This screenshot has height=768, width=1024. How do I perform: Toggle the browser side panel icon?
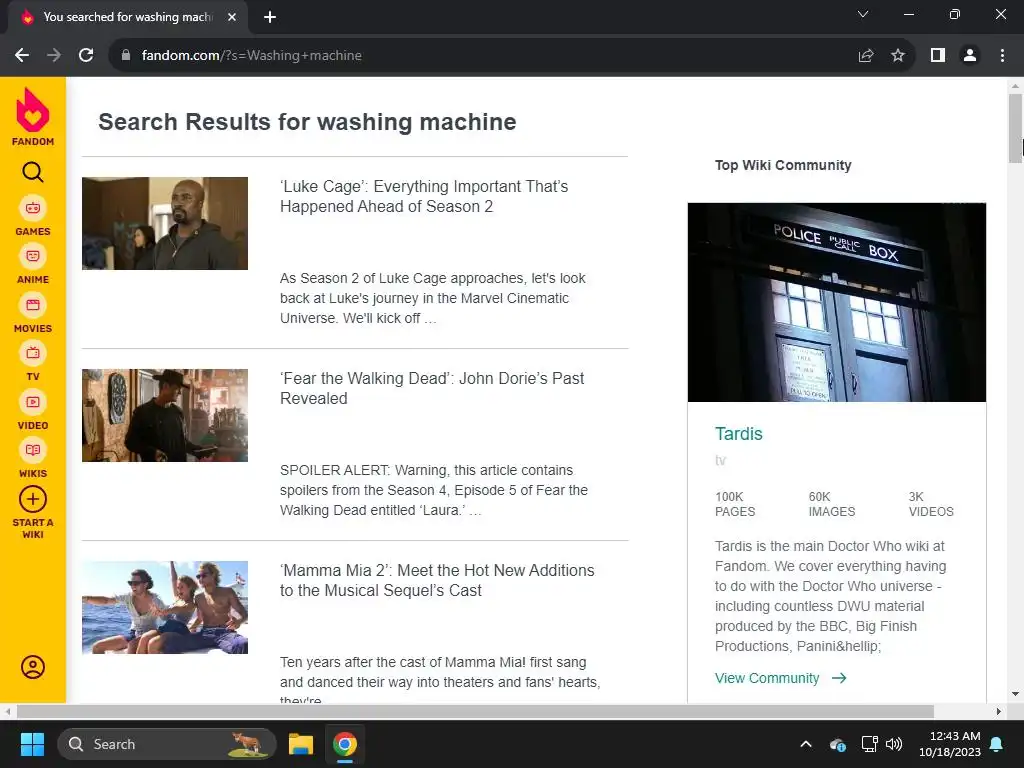coord(938,56)
